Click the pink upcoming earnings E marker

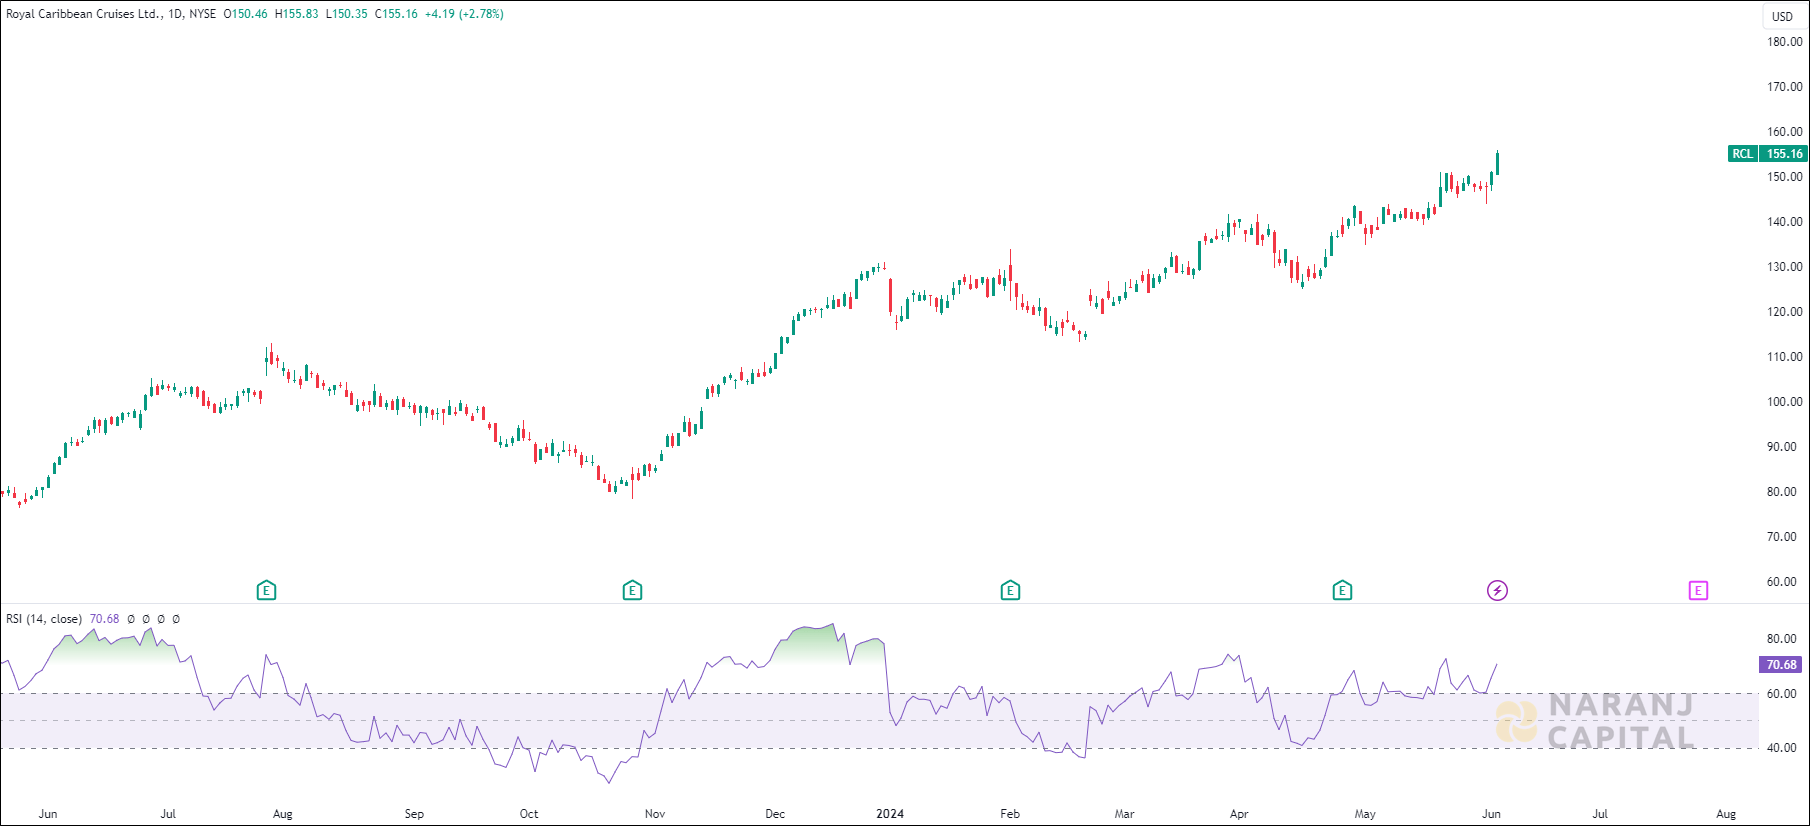[x=1698, y=590]
